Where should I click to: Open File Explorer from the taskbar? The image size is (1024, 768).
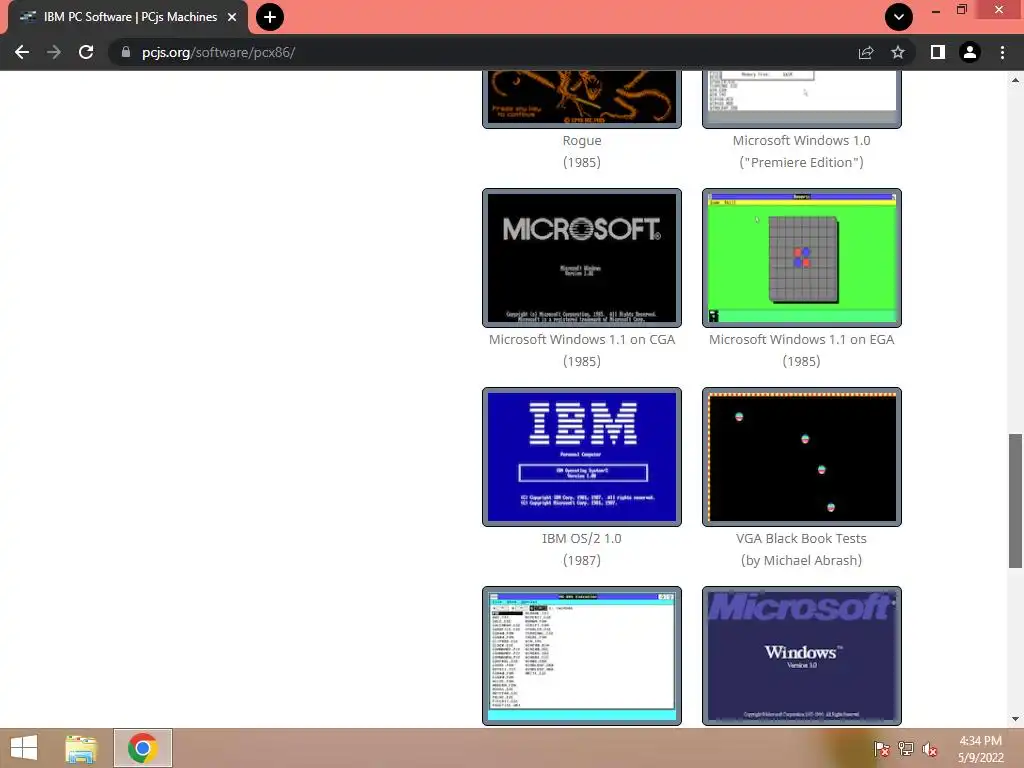click(x=81, y=748)
